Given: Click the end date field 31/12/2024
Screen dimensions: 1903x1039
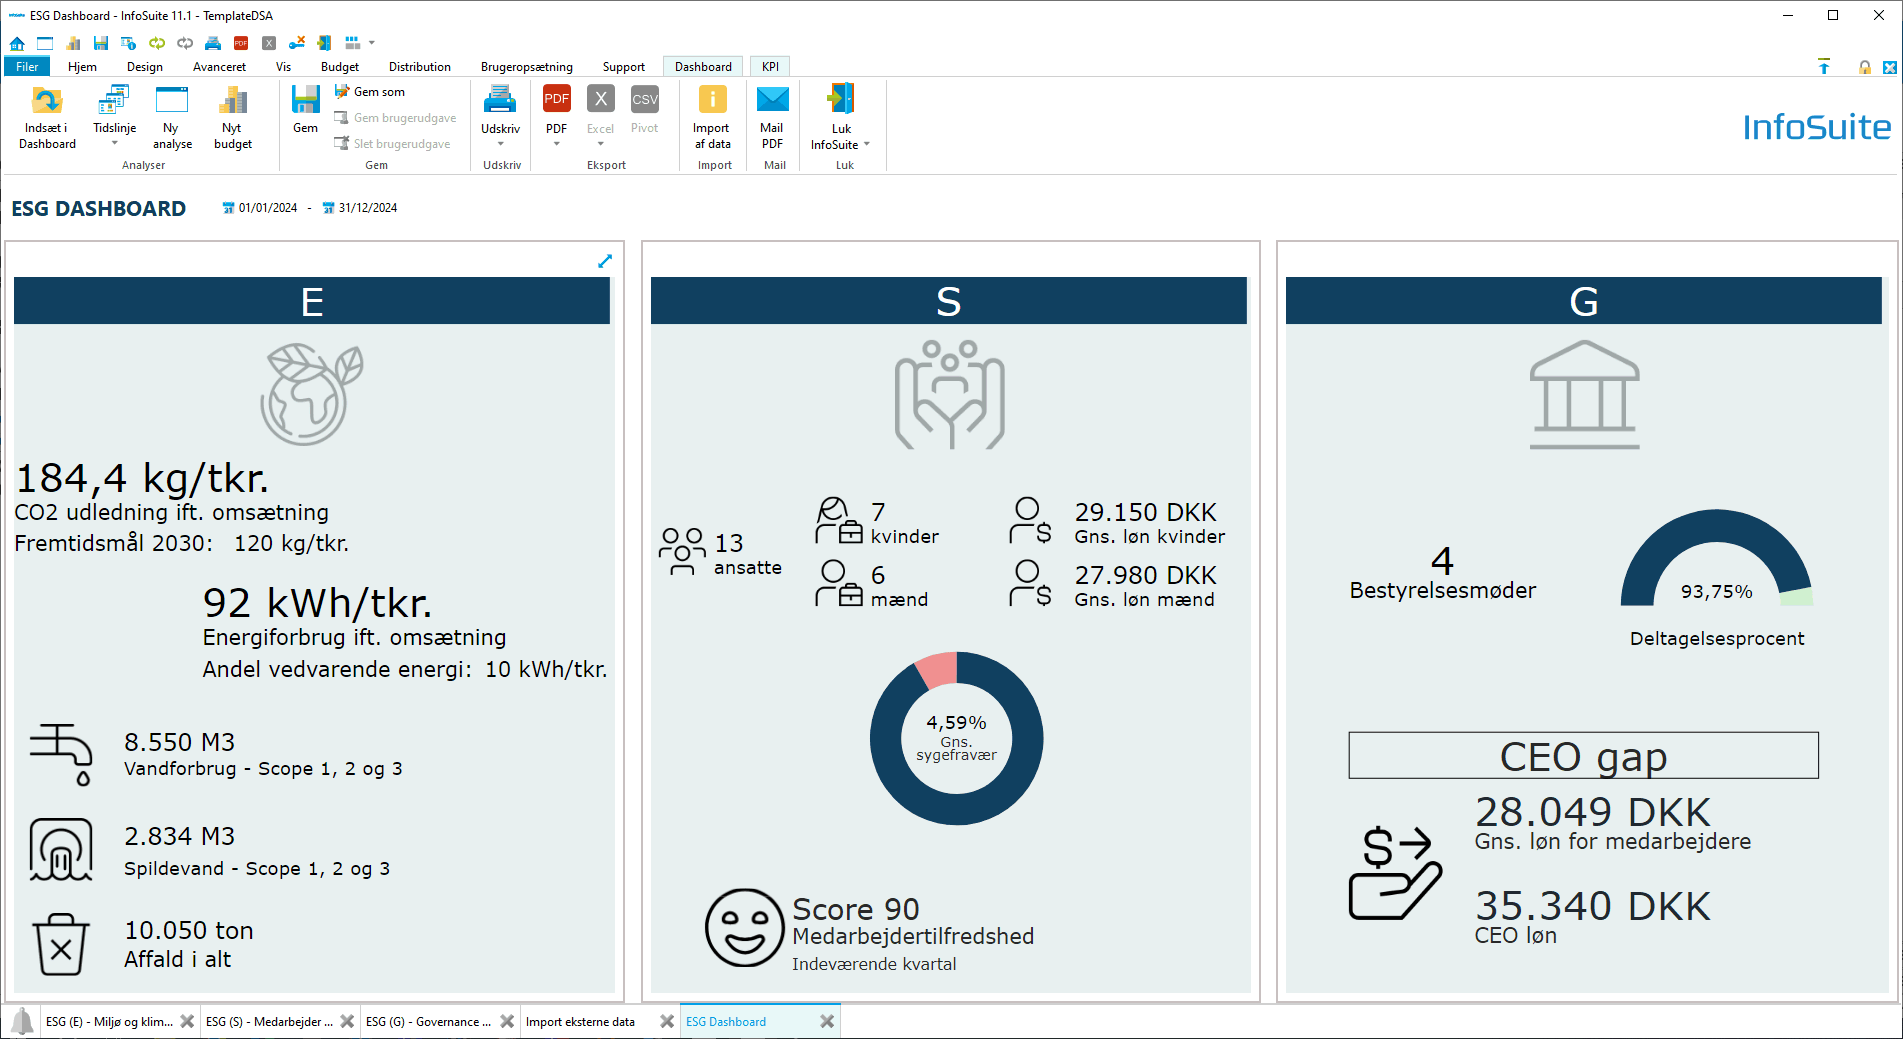Looking at the screenshot, I should pos(360,208).
